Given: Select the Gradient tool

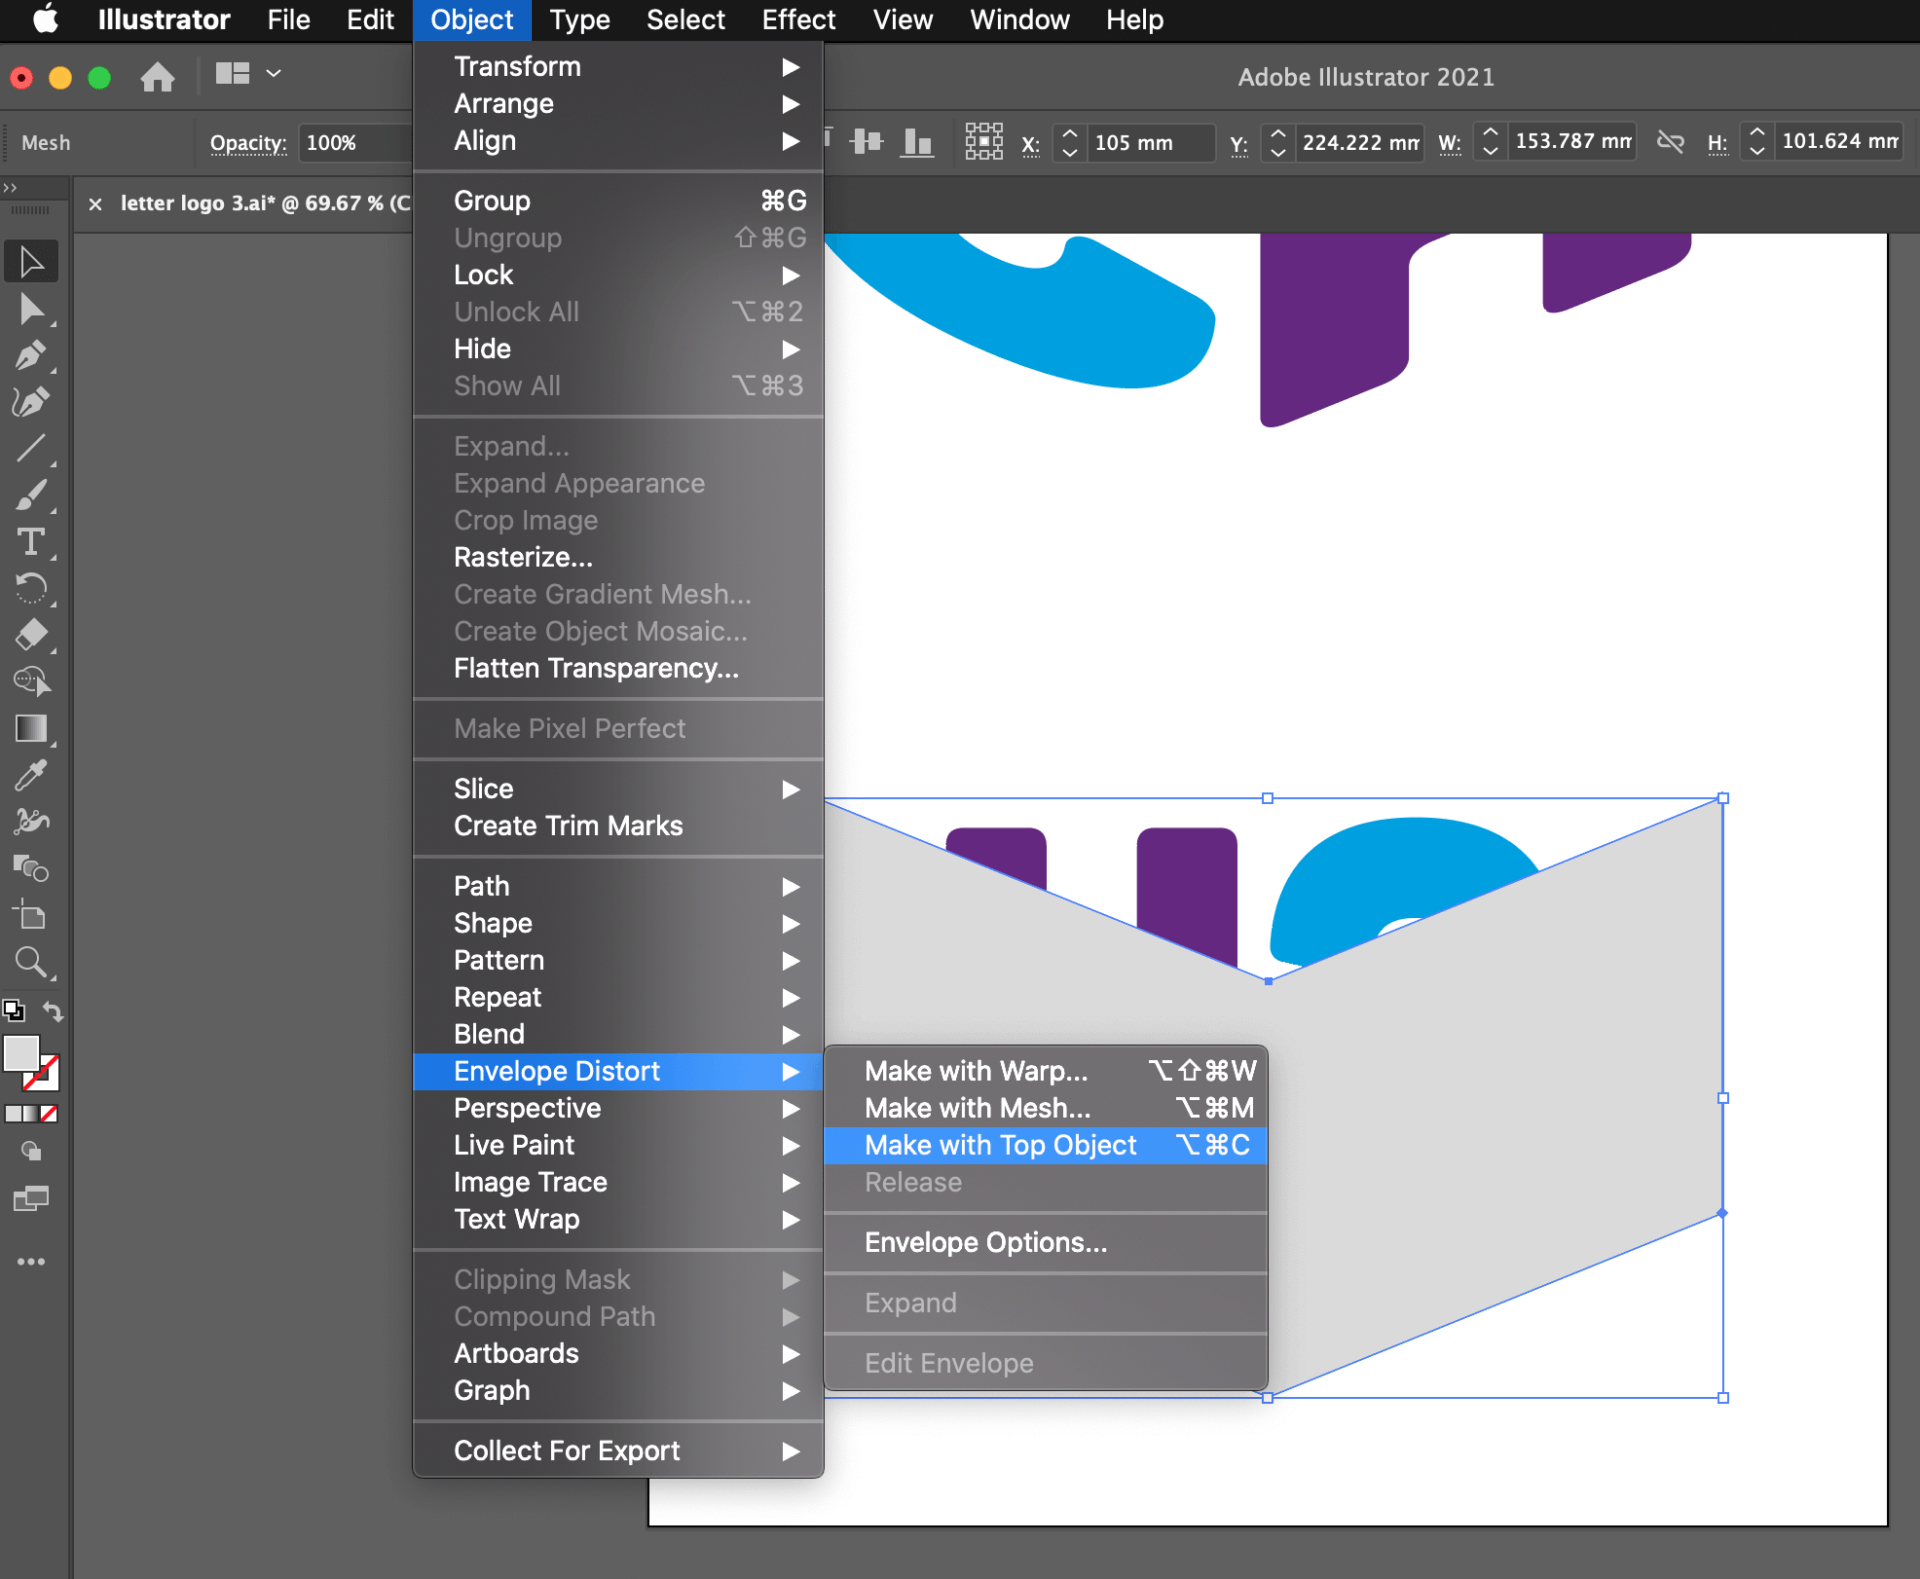Looking at the screenshot, I should (31, 729).
